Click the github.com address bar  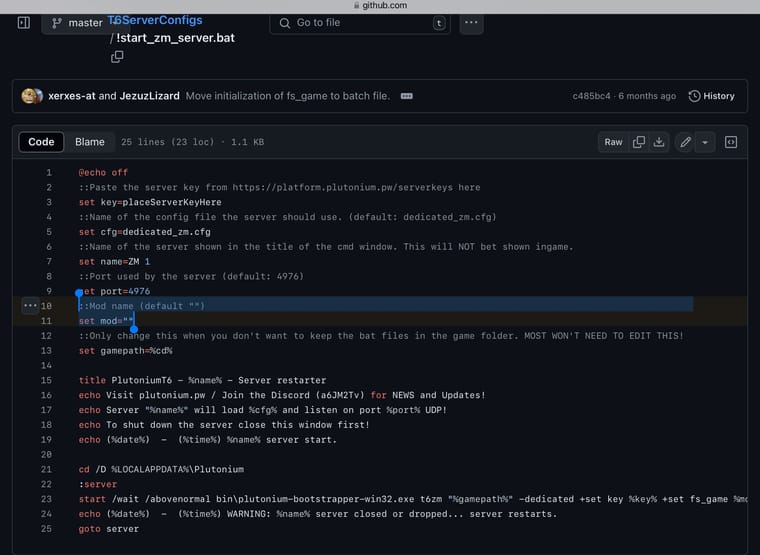[x=380, y=5]
